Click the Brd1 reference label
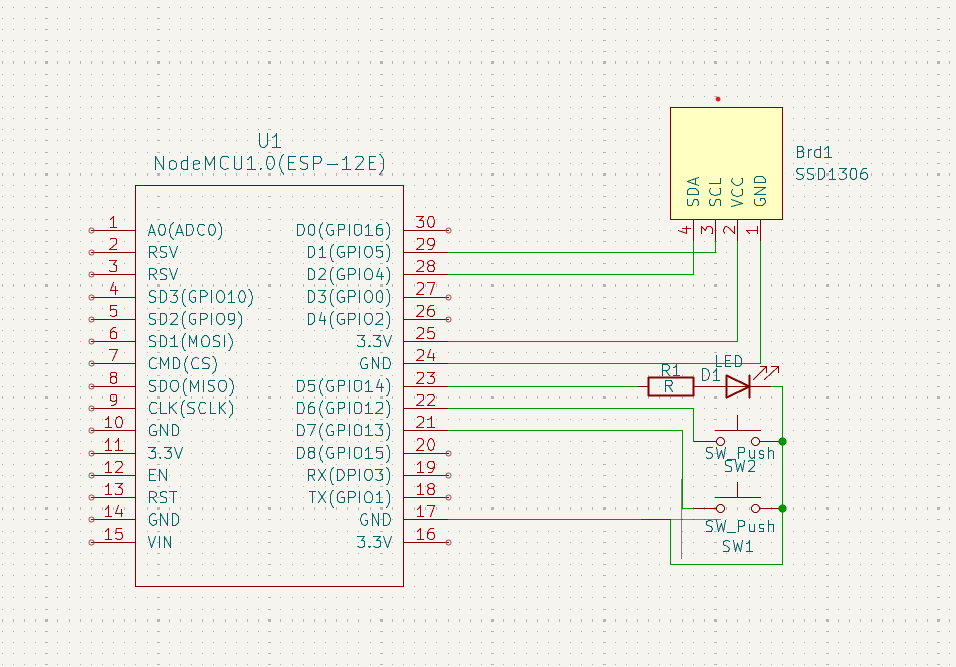 tap(813, 152)
